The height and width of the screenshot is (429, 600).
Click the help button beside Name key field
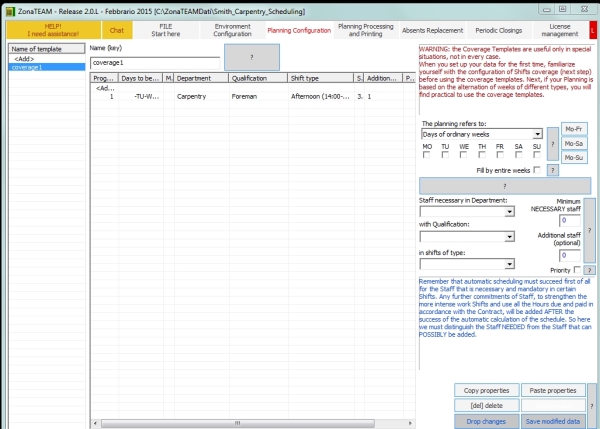[x=252, y=57]
